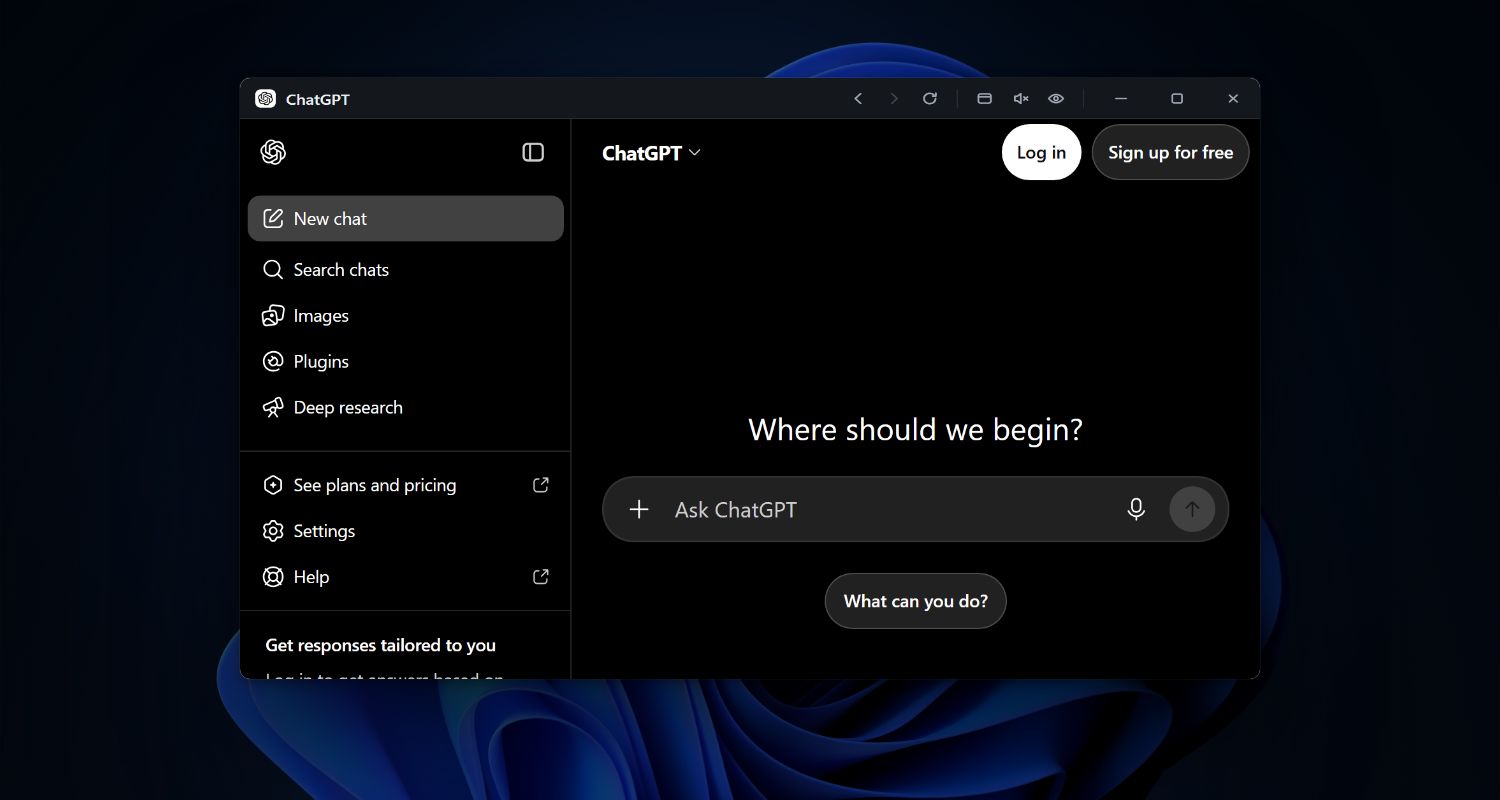Open the Images section
Image resolution: width=1500 pixels, height=800 pixels.
coord(406,316)
